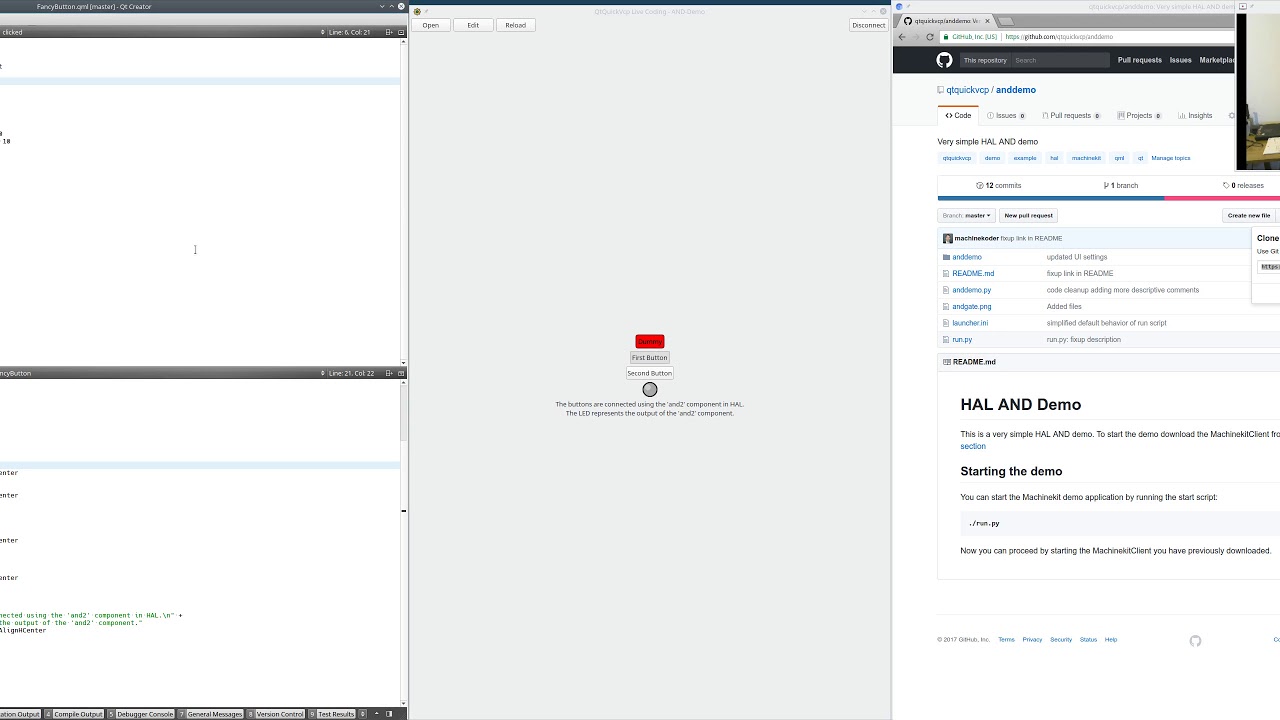This screenshot has height=720, width=1280.
Task: Open the Projects tab
Action: click(x=1139, y=115)
